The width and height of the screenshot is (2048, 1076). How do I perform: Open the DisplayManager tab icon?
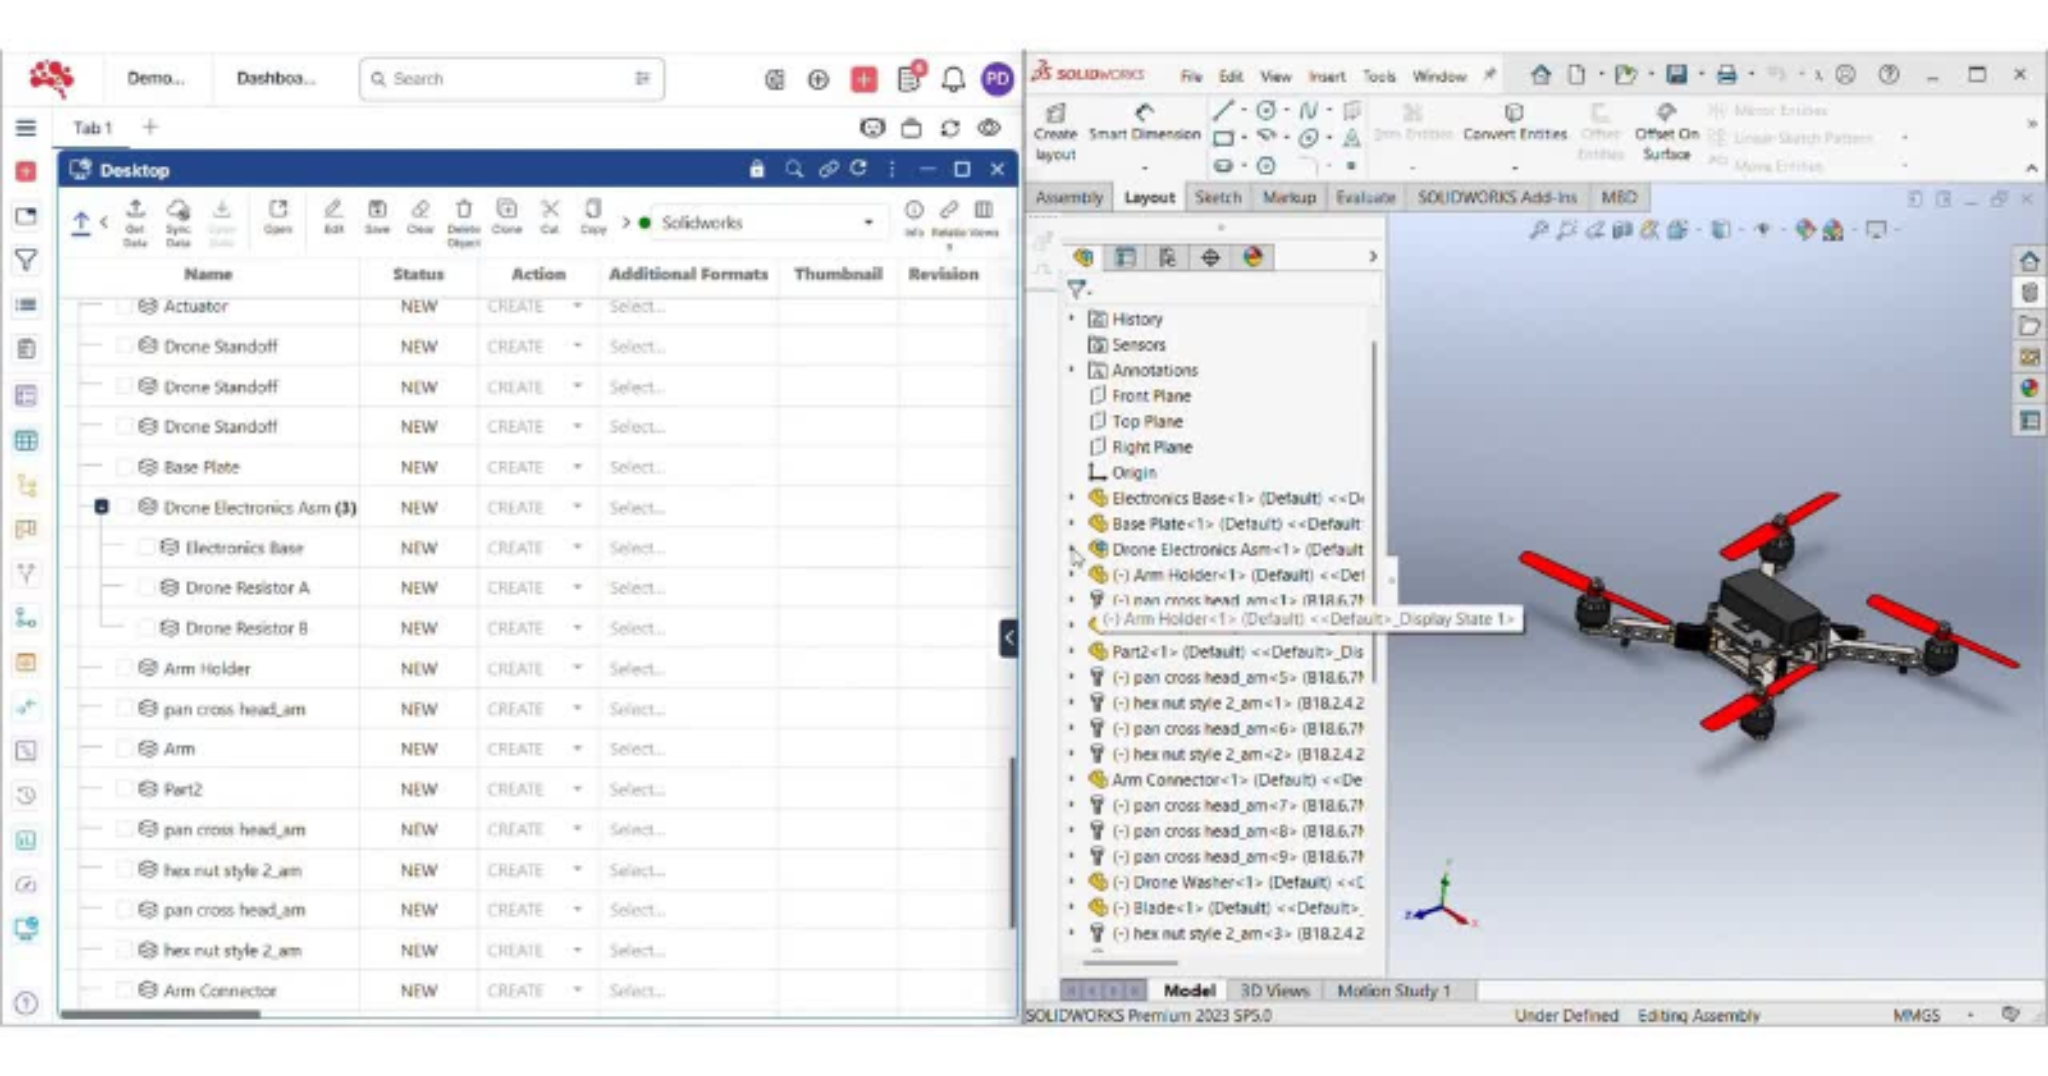(x=1252, y=258)
